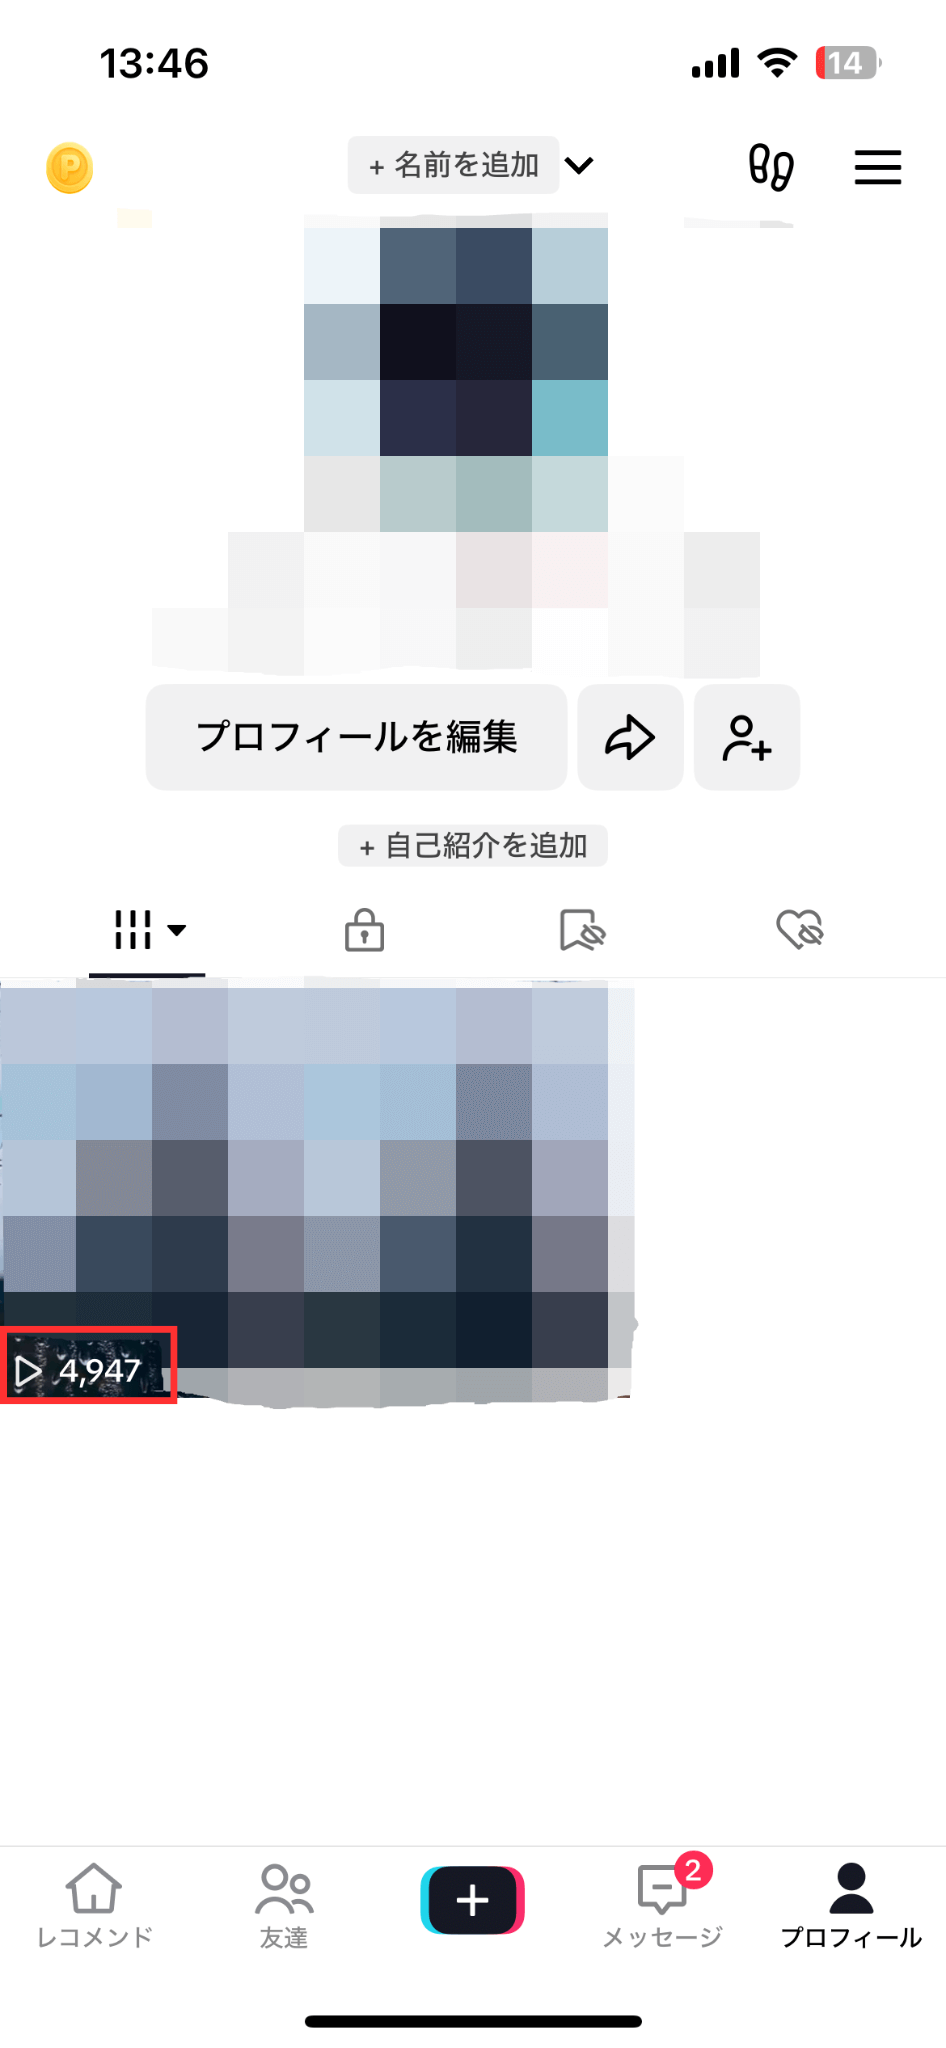Viewport: 946px width, 2048px height.
Task: Tap the plus create video button
Action: tap(473, 1899)
